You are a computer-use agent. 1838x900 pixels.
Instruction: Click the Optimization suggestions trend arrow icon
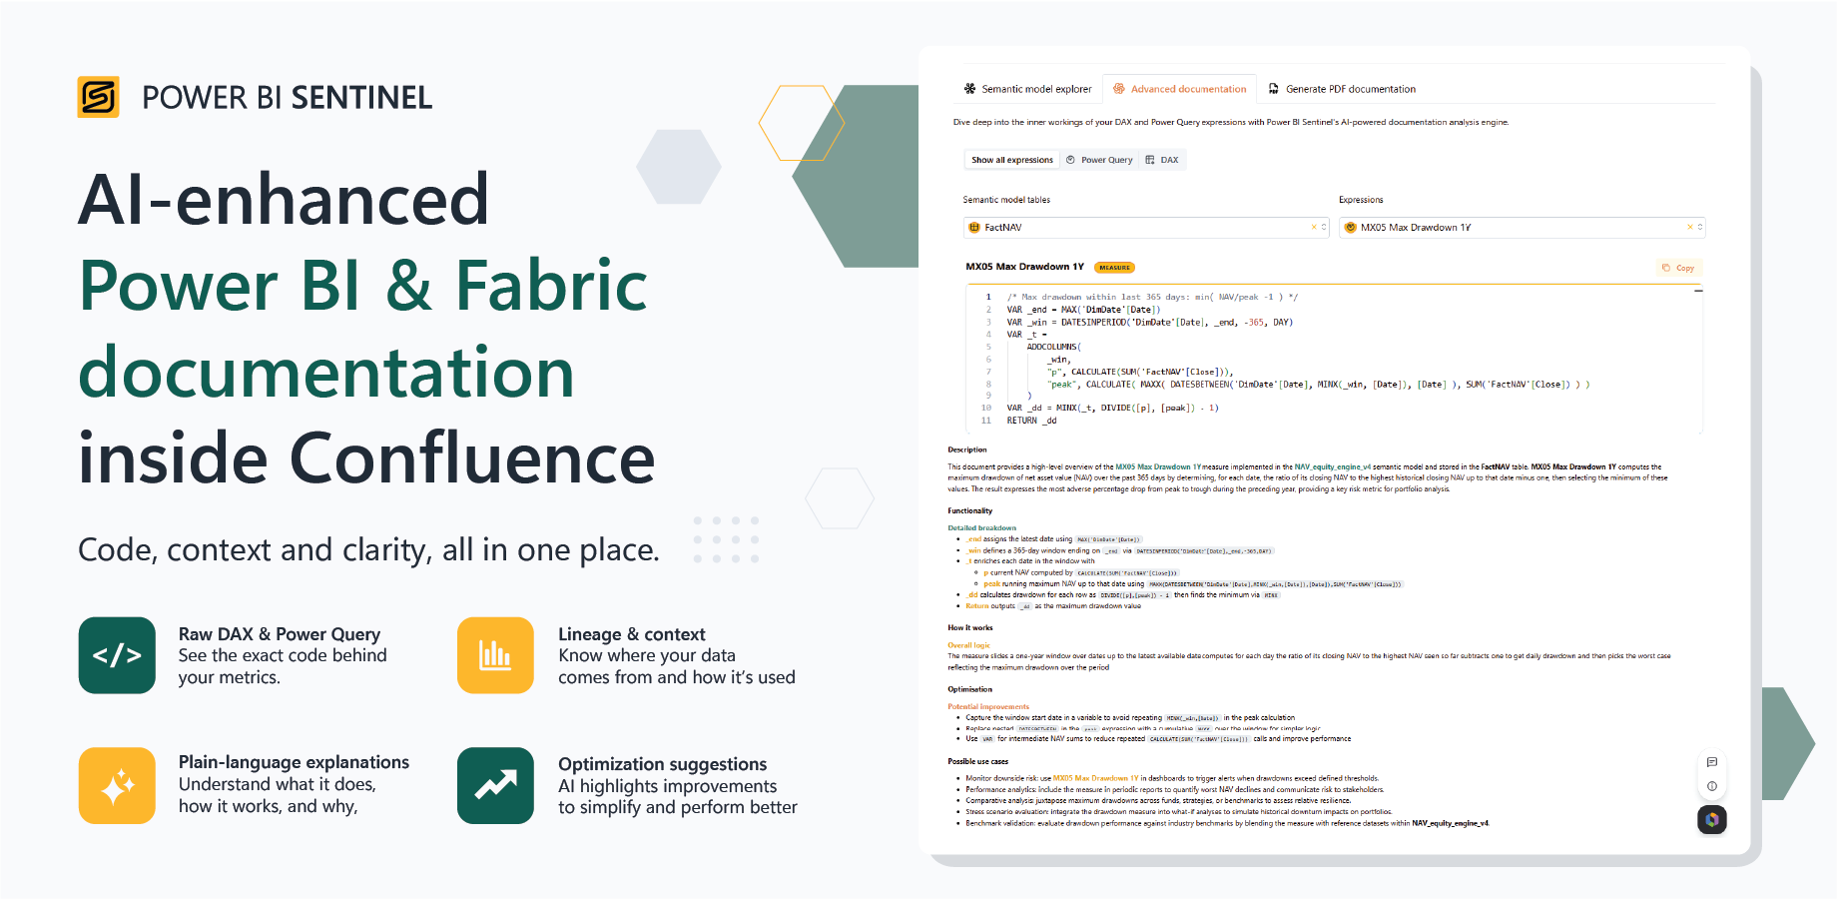495,786
